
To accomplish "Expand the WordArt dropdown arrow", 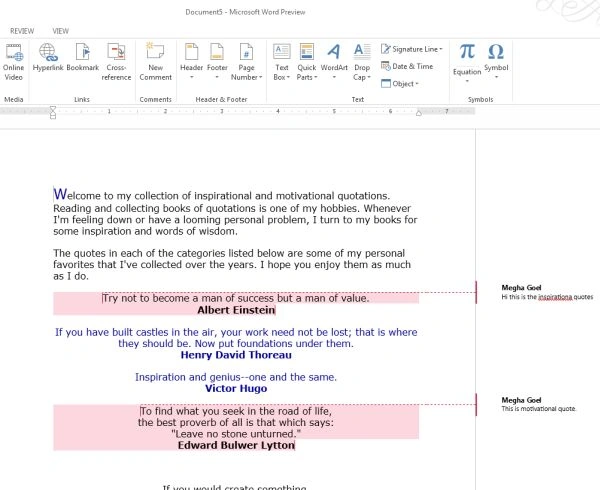I will [x=334, y=77].
